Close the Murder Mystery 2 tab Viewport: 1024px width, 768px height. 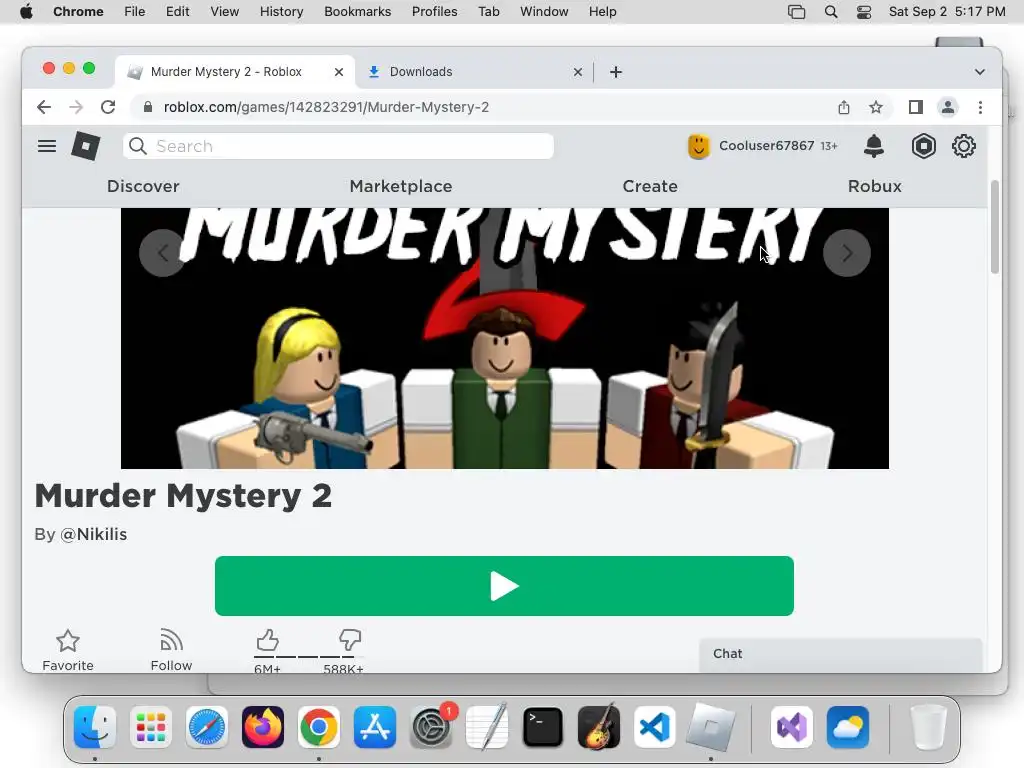[x=339, y=72]
